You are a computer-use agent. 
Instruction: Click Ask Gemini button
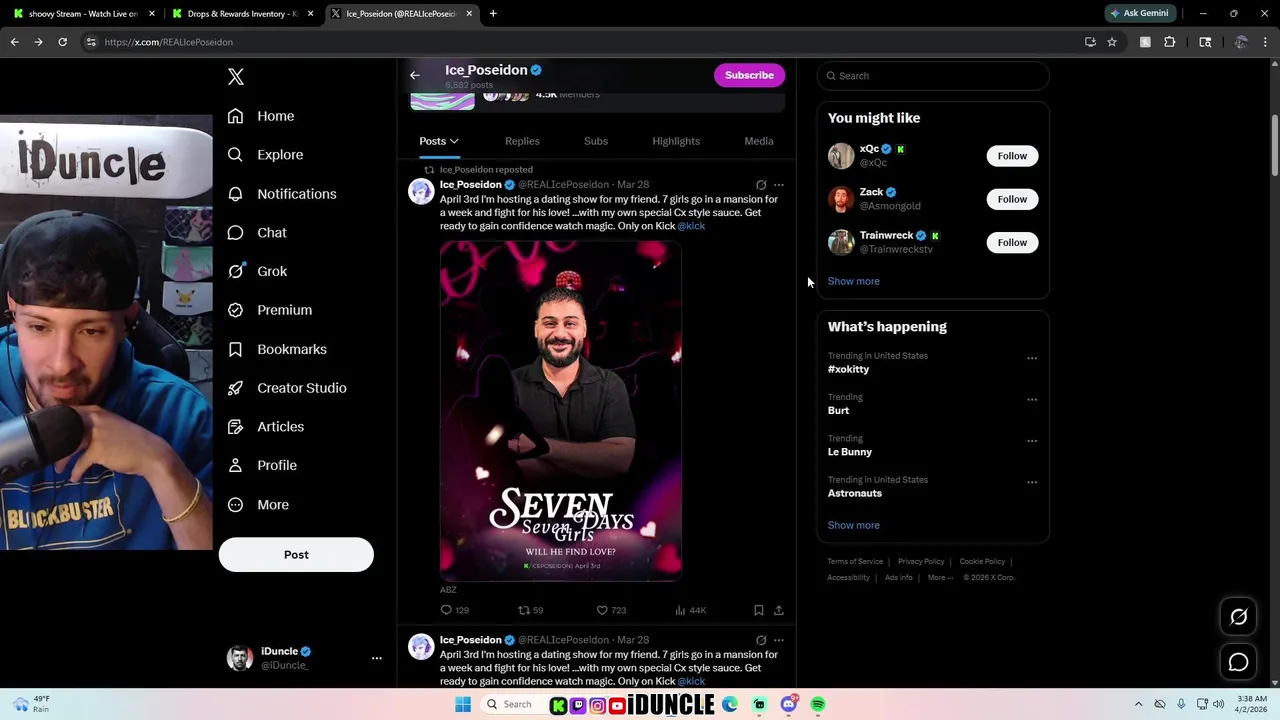[1140, 14]
